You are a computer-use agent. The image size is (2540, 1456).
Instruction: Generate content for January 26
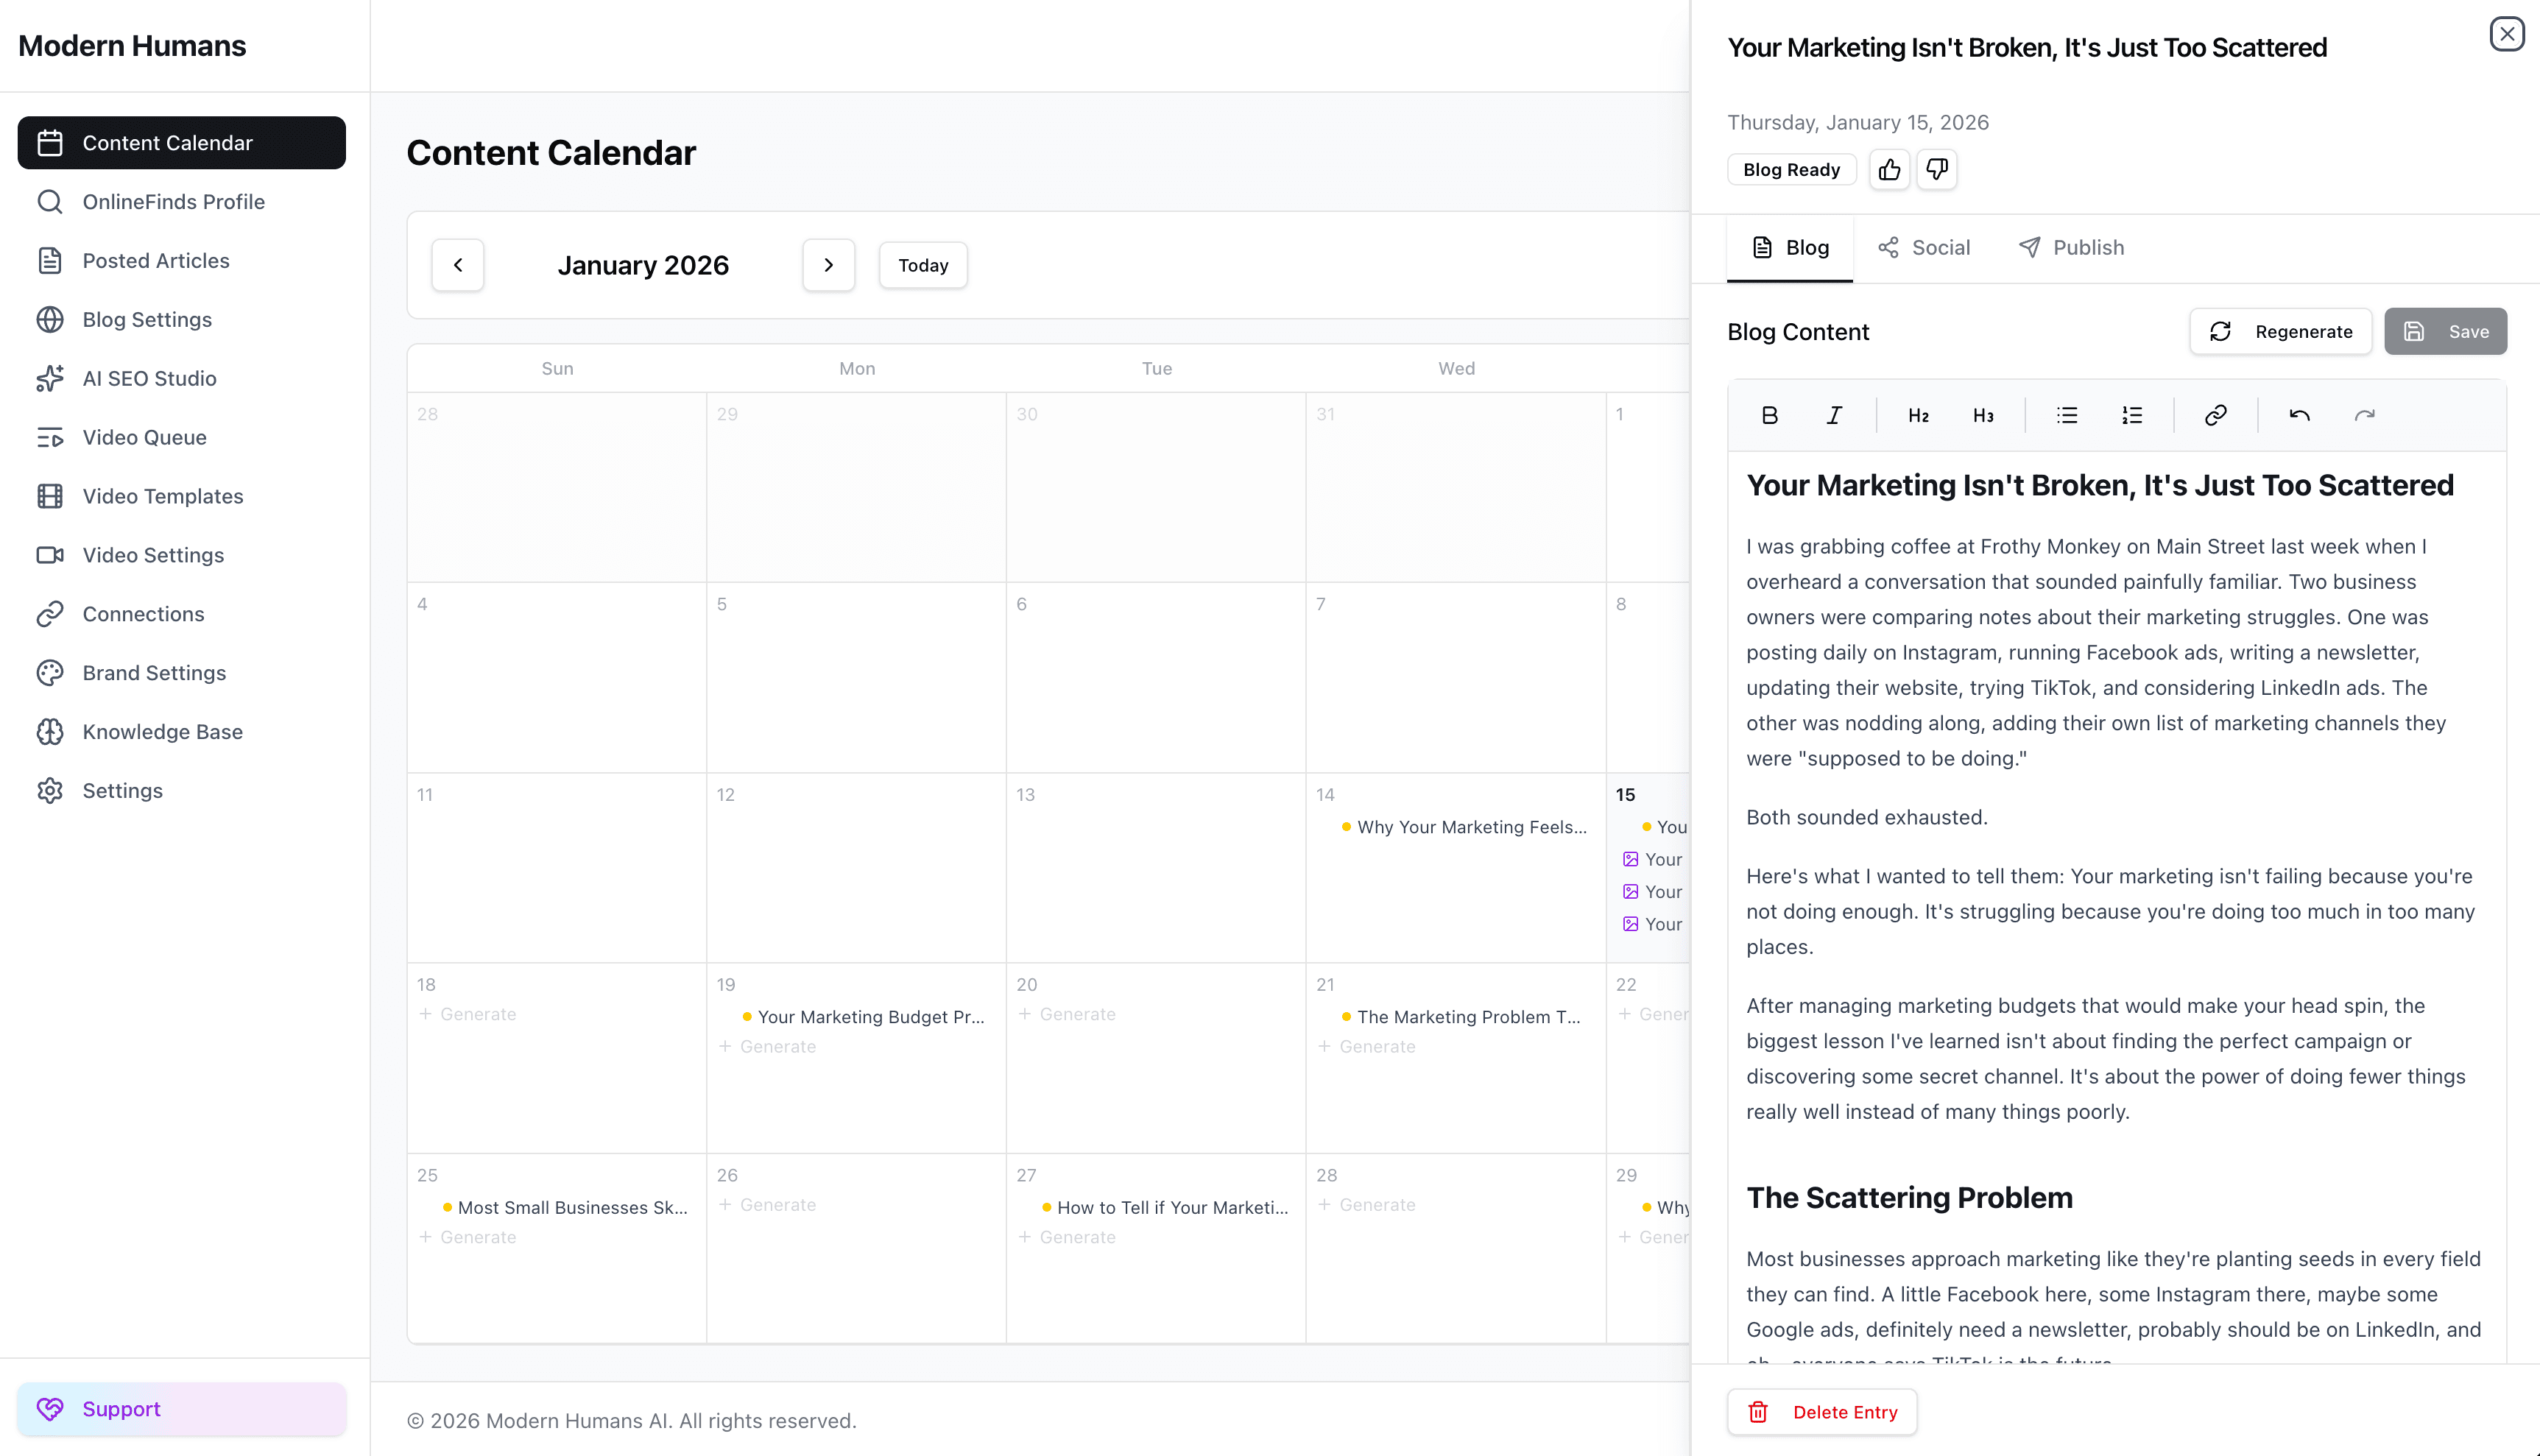coord(768,1204)
